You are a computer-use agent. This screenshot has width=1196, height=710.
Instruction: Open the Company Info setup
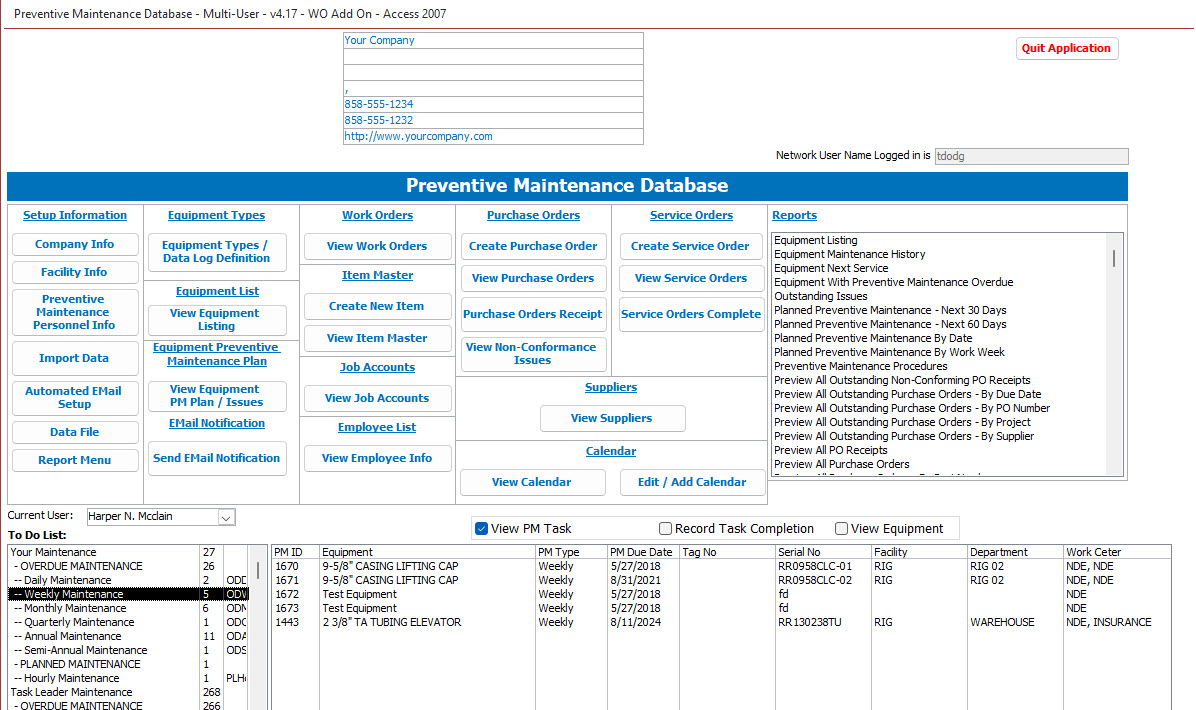pos(74,244)
